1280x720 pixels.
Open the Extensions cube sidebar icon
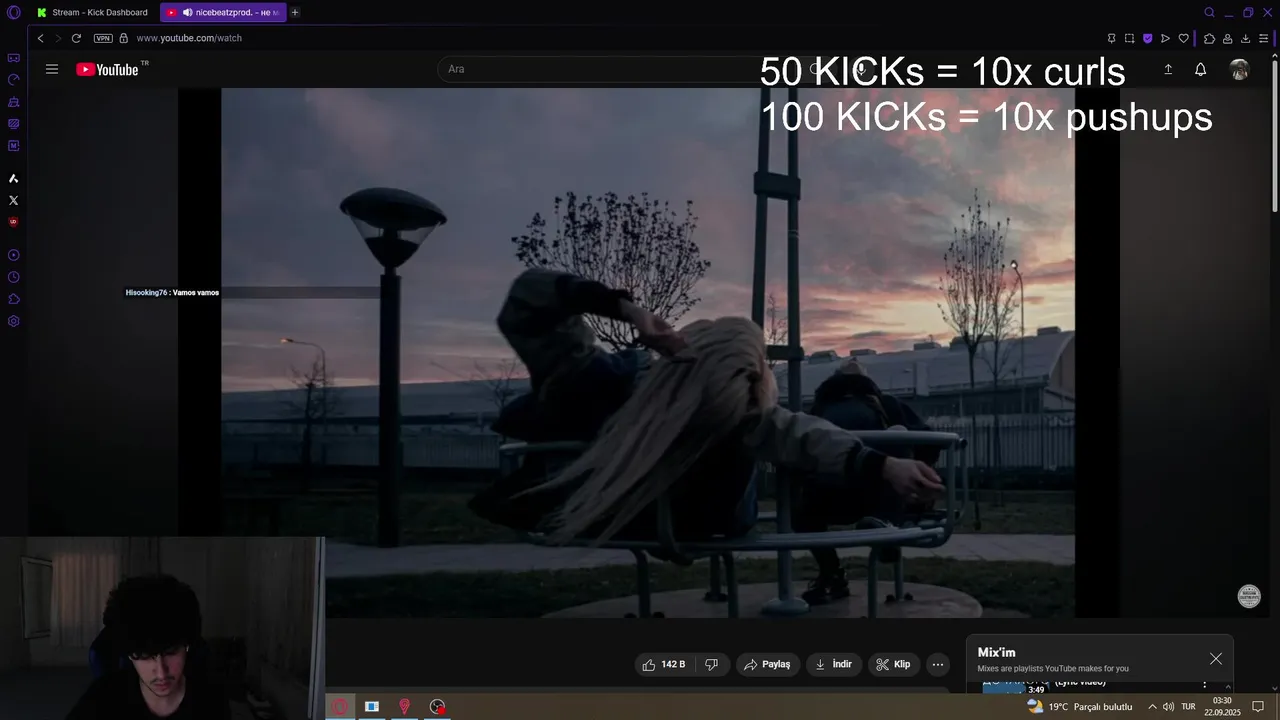[x=14, y=299]
